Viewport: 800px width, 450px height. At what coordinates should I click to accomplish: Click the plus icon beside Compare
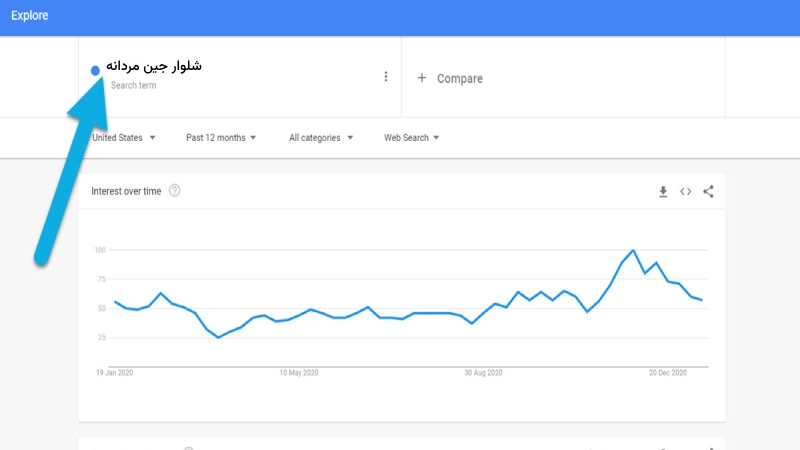coord(421,78)
